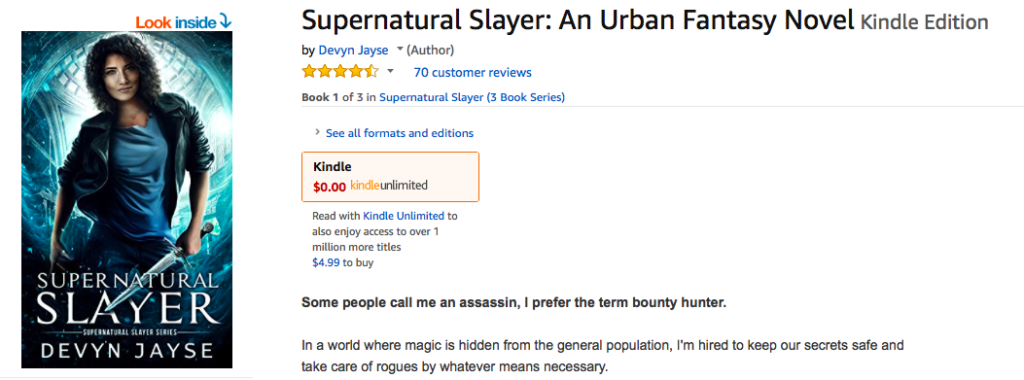Expand the rating breakdown arrow next to stars

click(x=391, y=71)
